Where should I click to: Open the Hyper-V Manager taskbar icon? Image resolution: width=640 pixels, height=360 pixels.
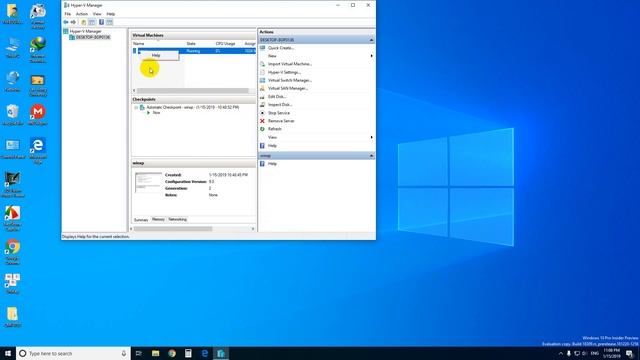(221, 353)
